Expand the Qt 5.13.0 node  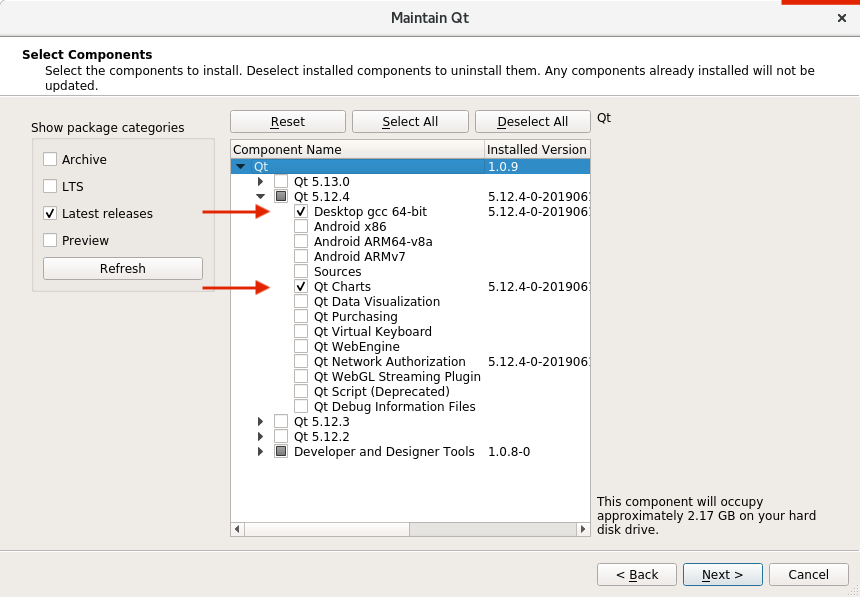pos(261,181)
